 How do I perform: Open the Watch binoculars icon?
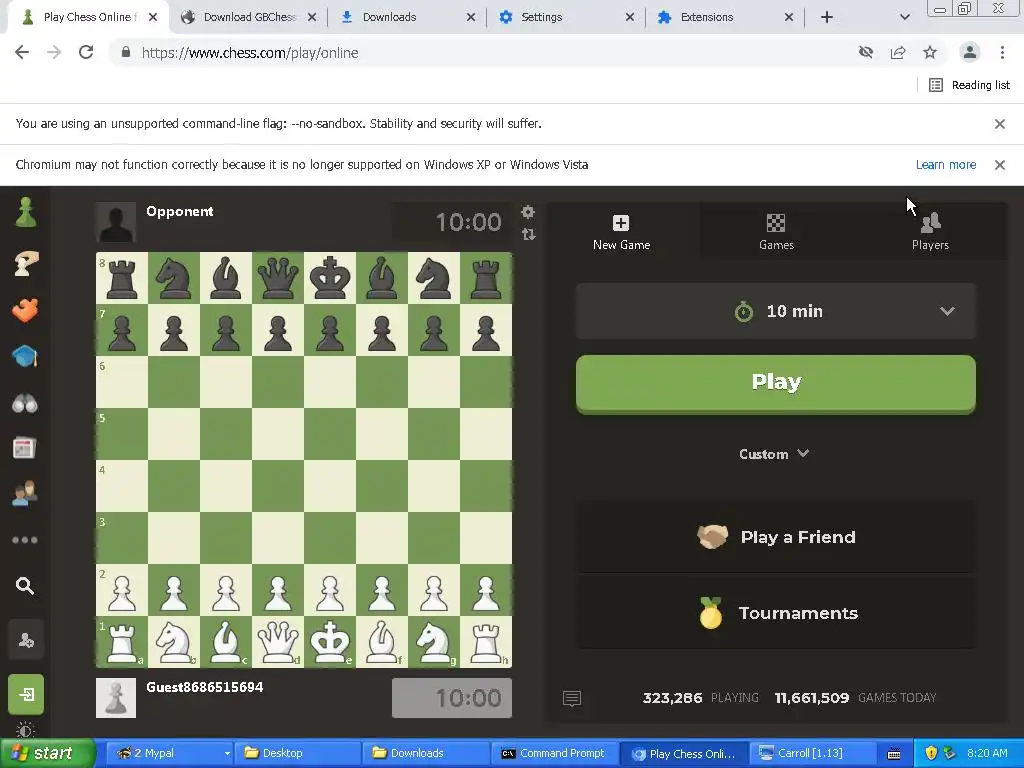point(25,404)
